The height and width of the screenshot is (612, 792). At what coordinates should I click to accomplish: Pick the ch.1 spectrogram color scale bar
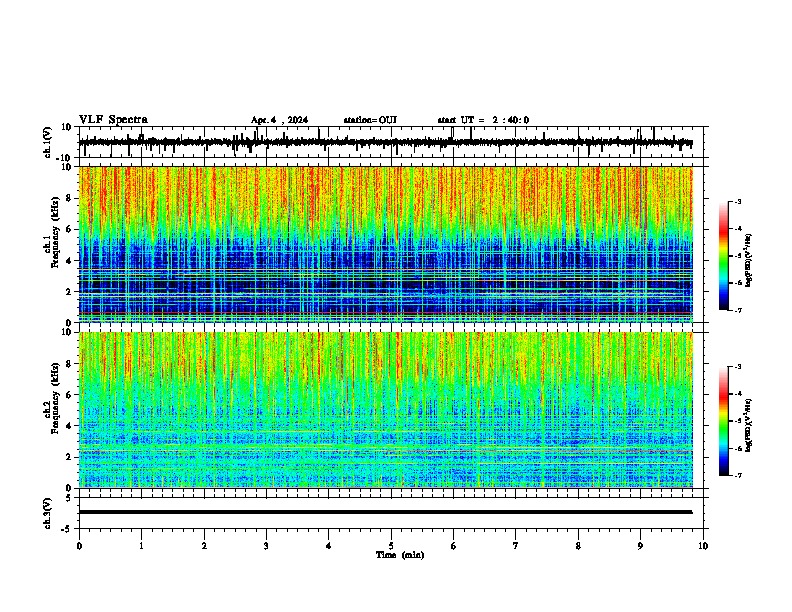pyautogui.click(x=724, y=256)
